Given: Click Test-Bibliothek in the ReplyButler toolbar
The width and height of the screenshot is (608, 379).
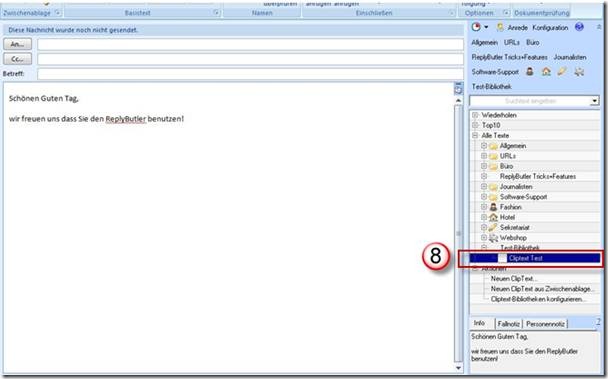Looking at the screenshot, I should click(x=491, y=87).
